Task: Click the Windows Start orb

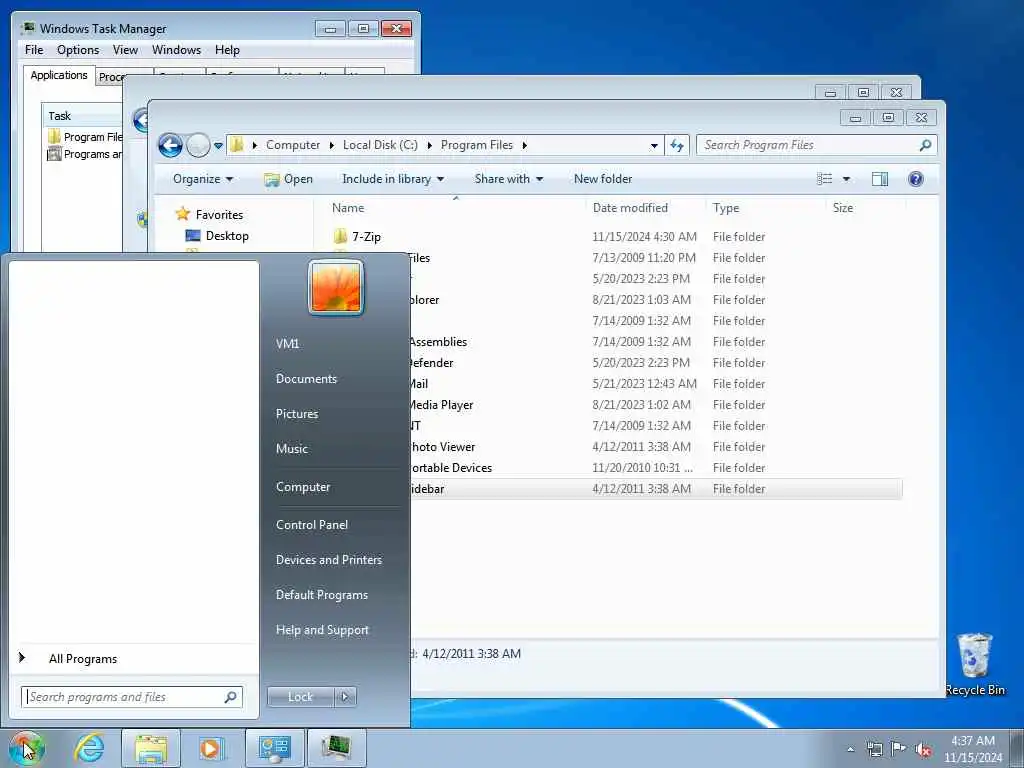Action: point(27,748)
